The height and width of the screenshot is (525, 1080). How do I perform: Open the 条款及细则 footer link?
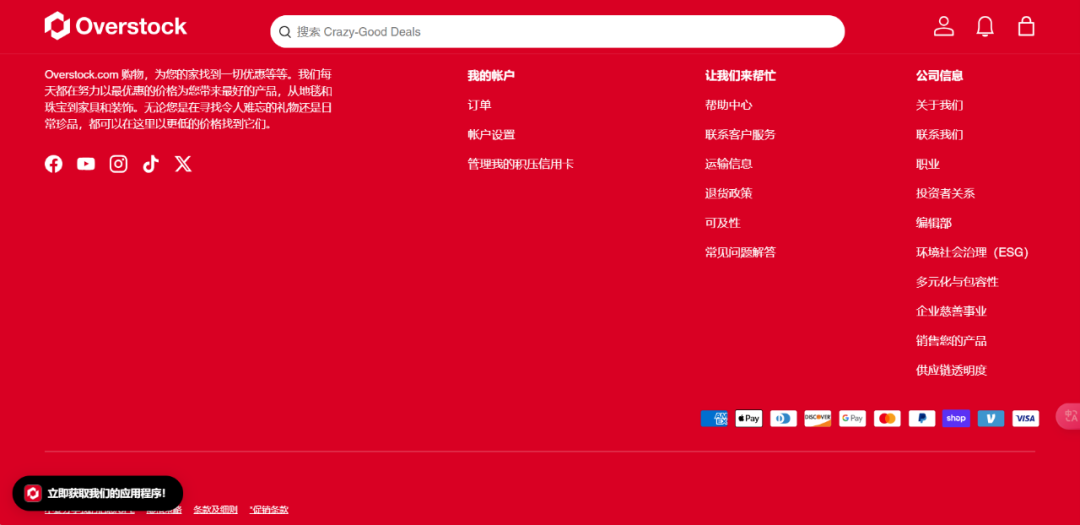(216, 510)
